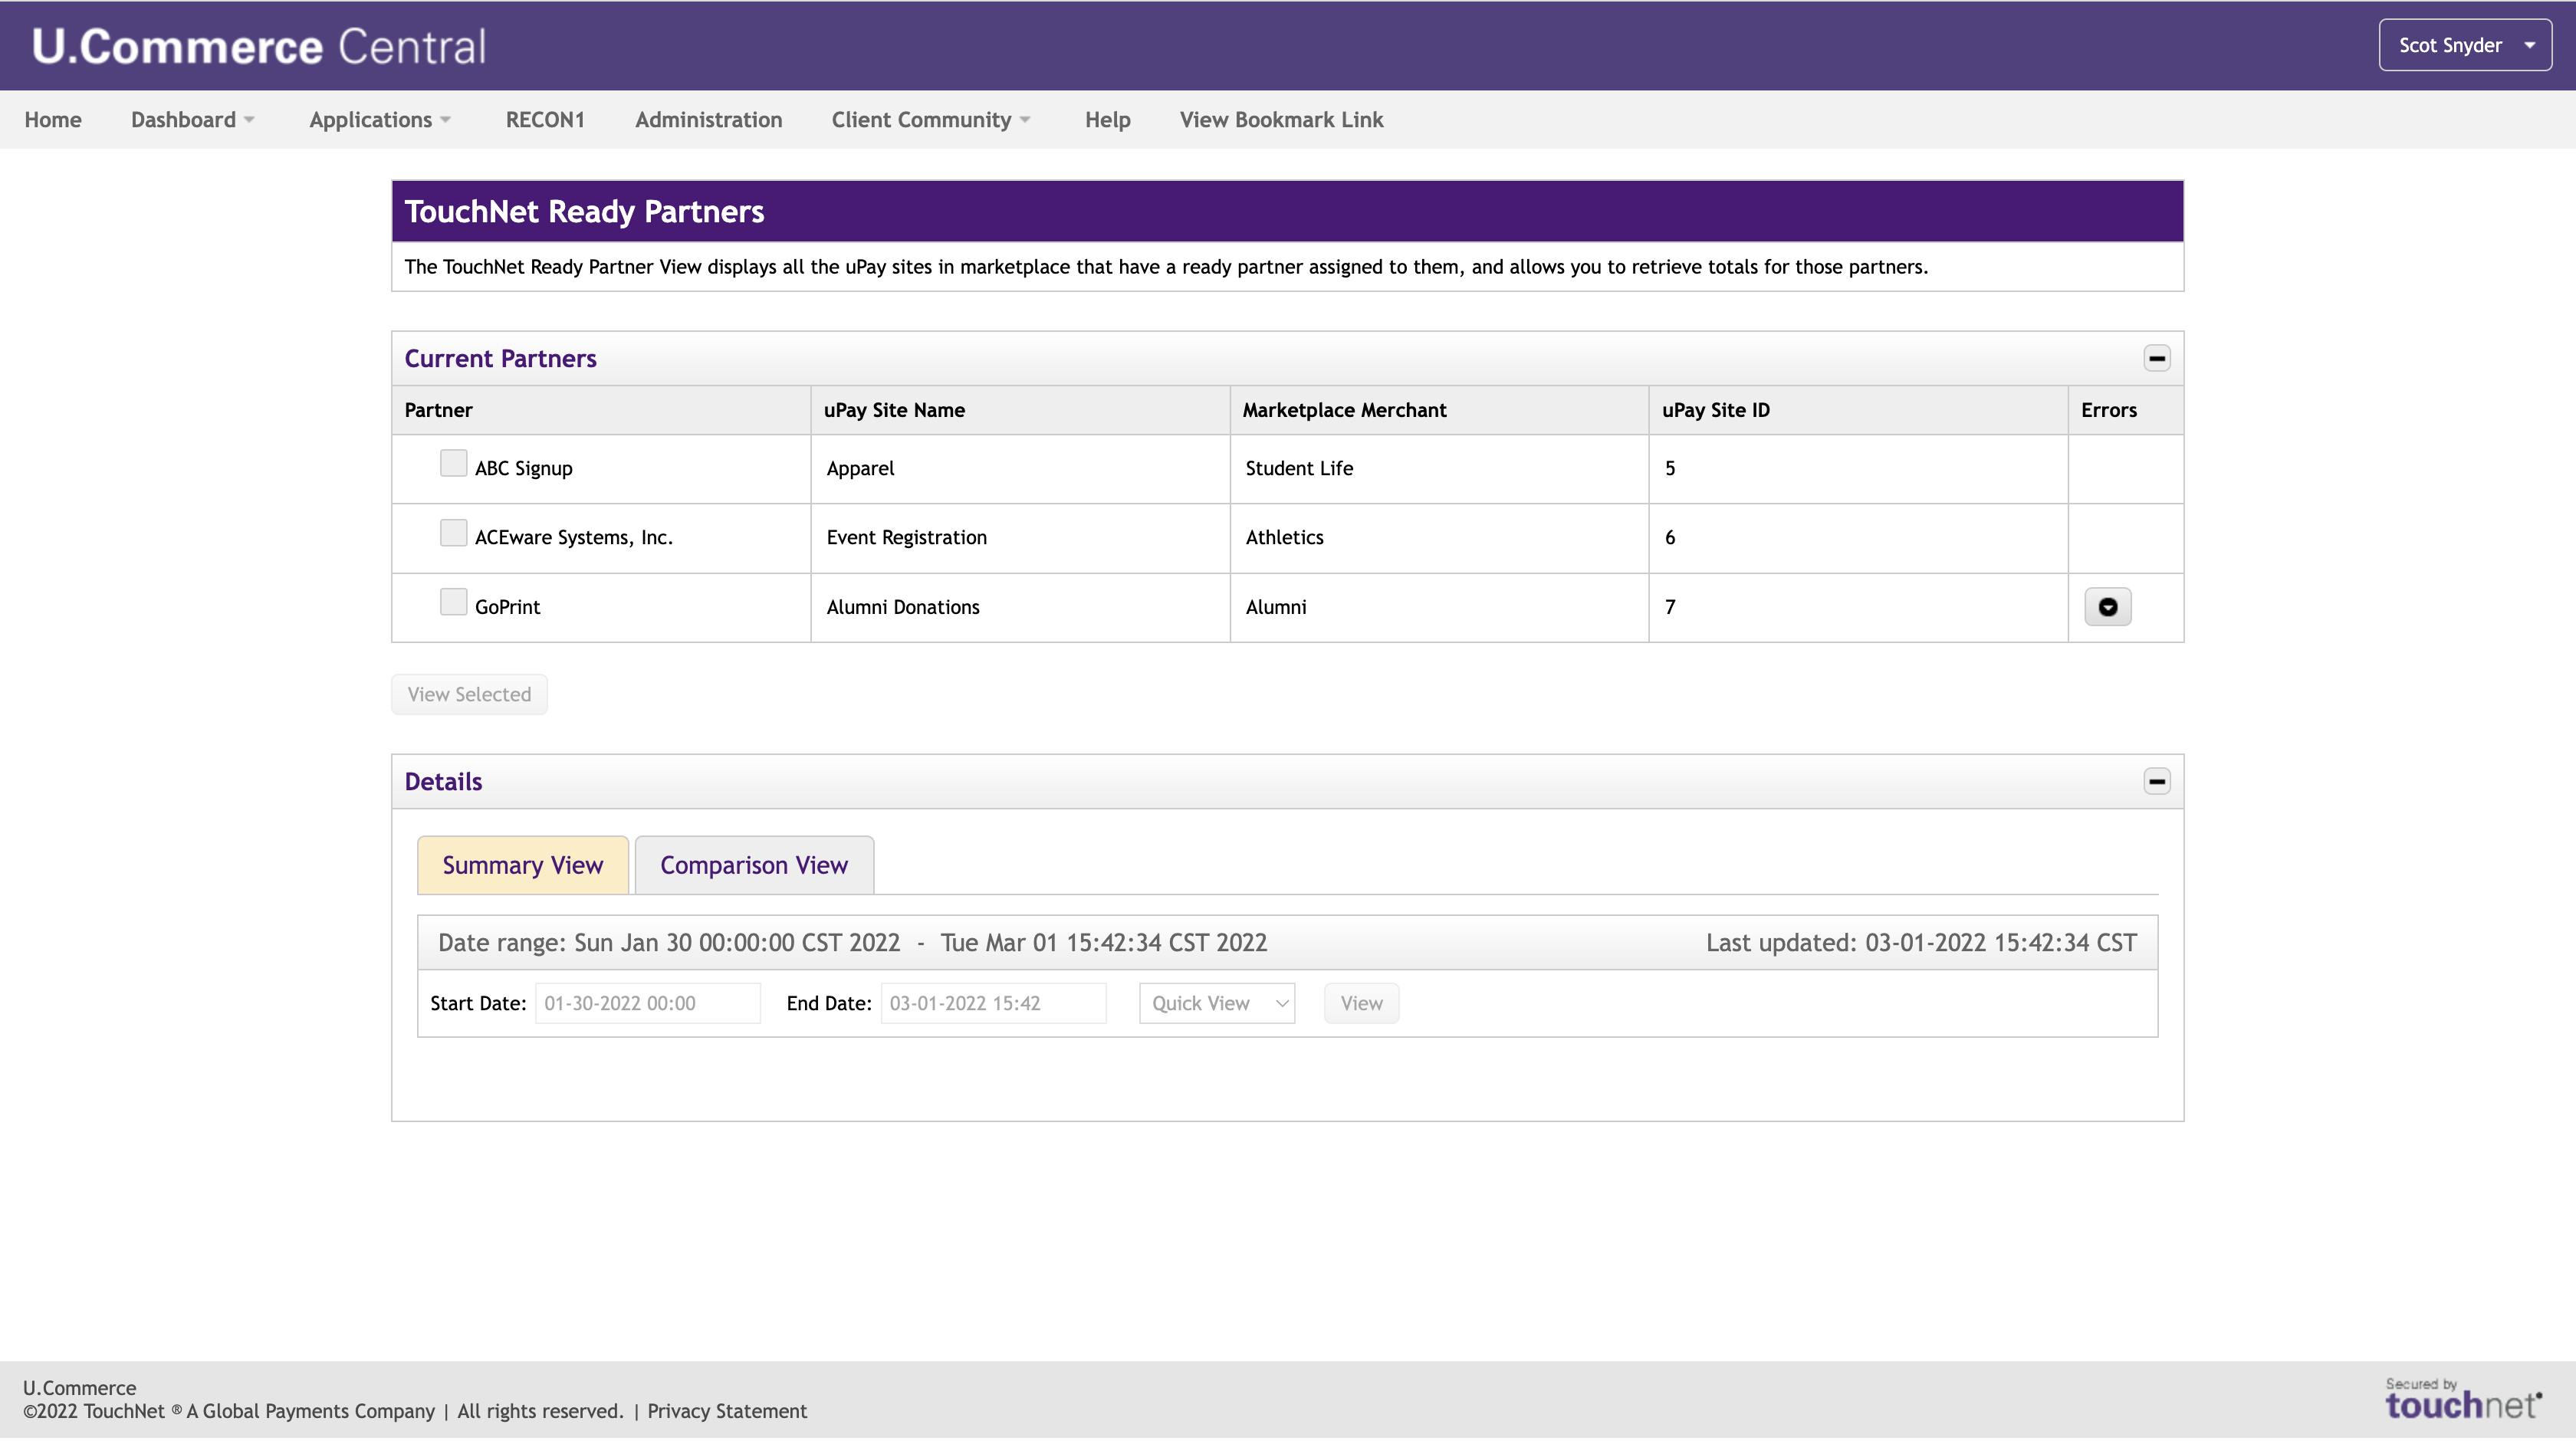The width and height of the screenshot is (2576, 1441).
Task: Click the Start Date input field
Action: pos(647,1003)
